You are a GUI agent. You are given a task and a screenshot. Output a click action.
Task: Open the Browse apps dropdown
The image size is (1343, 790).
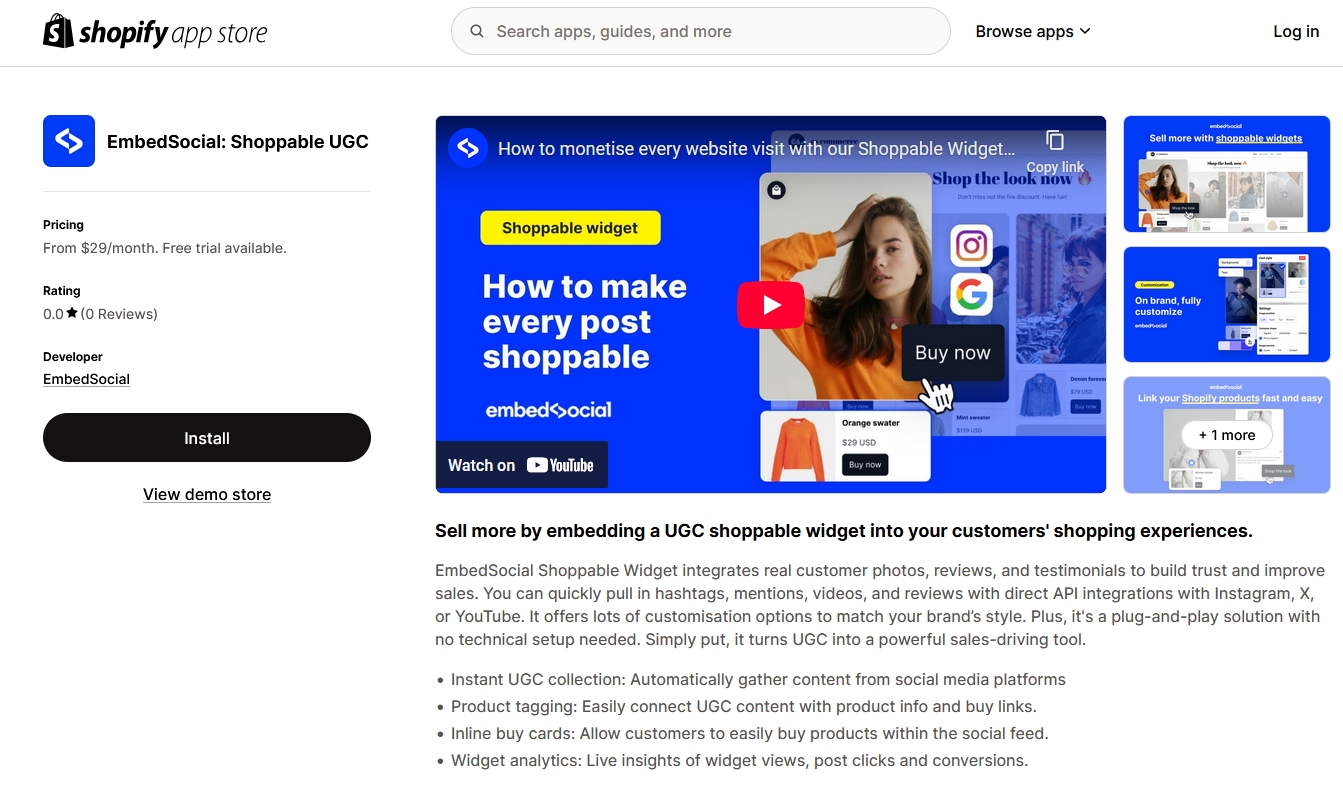point(1032,31)
